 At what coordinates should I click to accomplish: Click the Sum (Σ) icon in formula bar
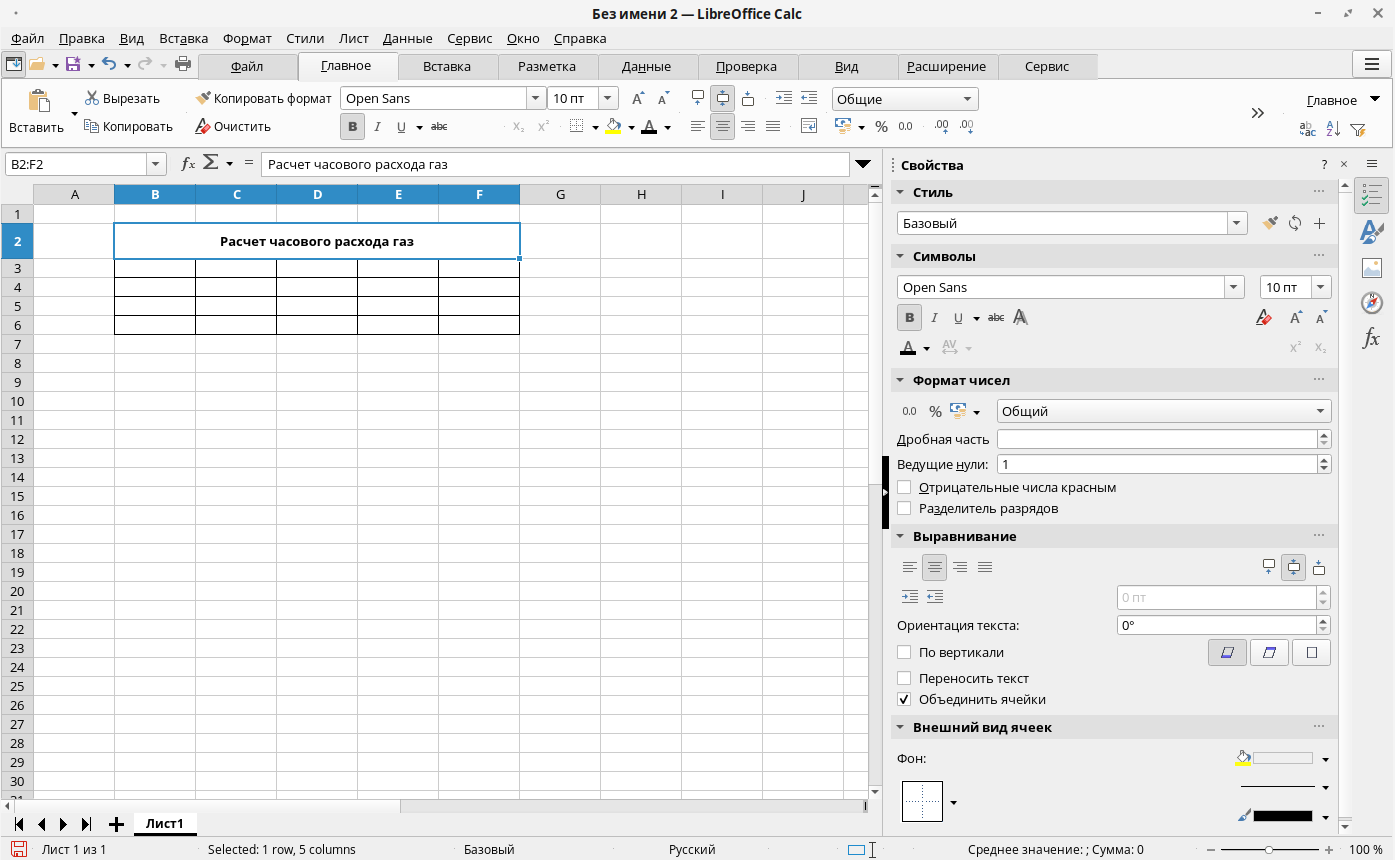(x=210, y=163)
